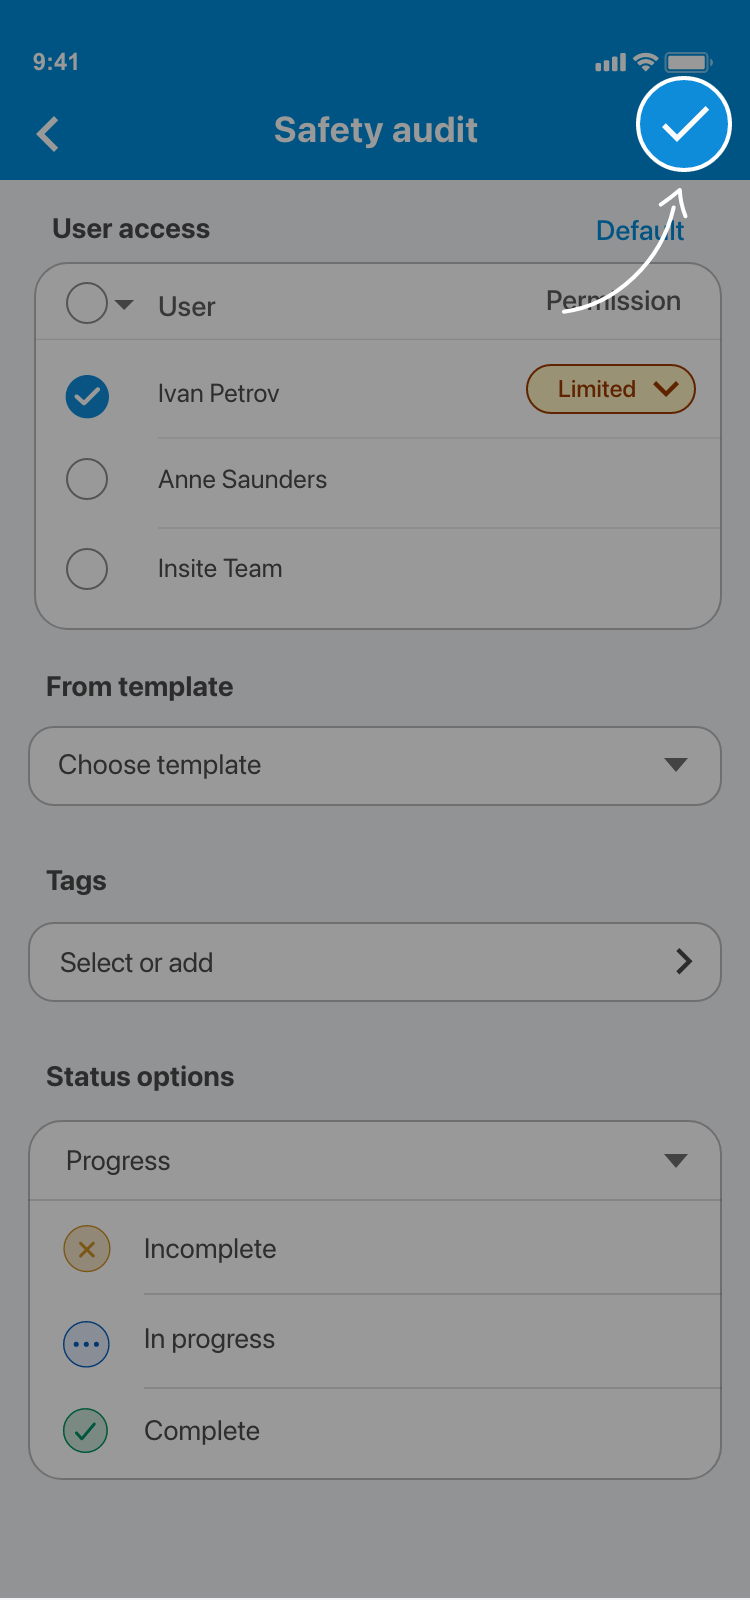Screen dimensions: 750x1600
Task: Go back using the header arrow
Action: 48,133
